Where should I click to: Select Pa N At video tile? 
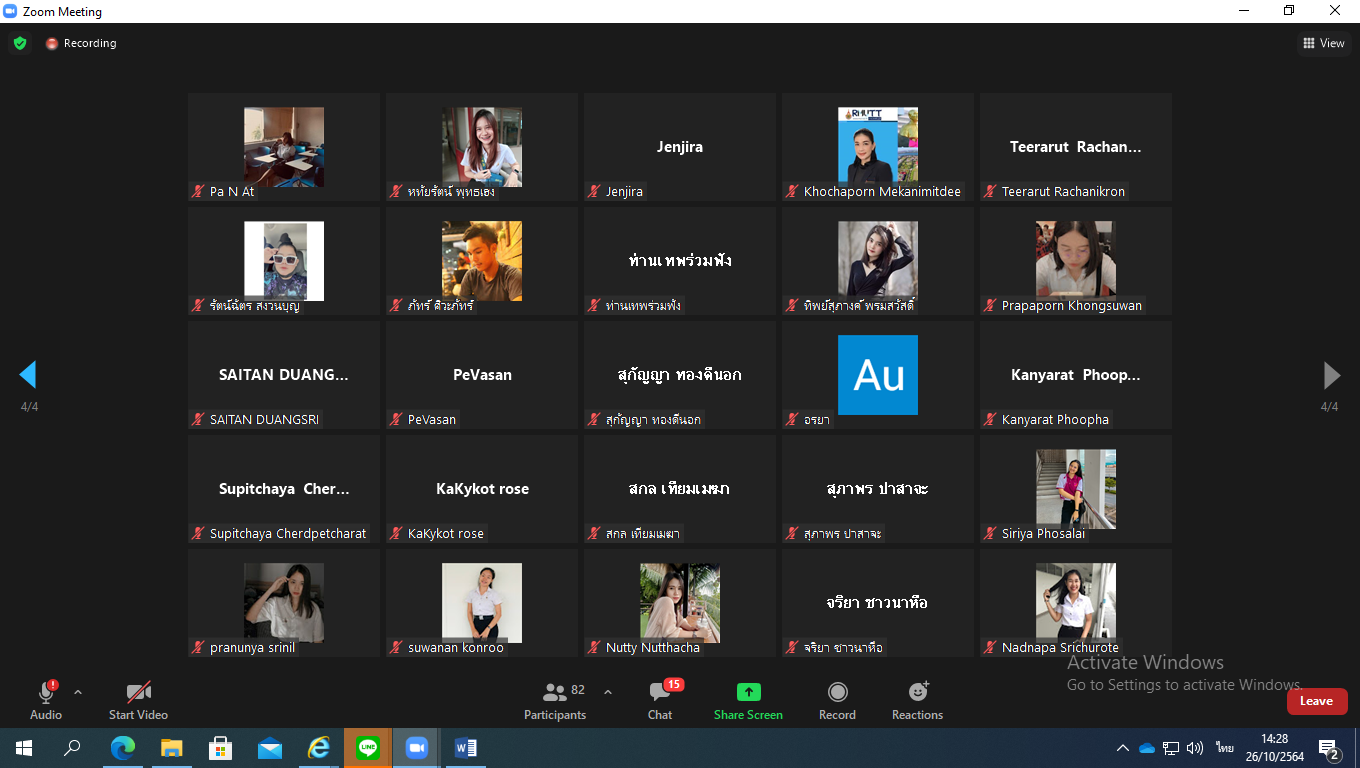(x=284, y=147)
